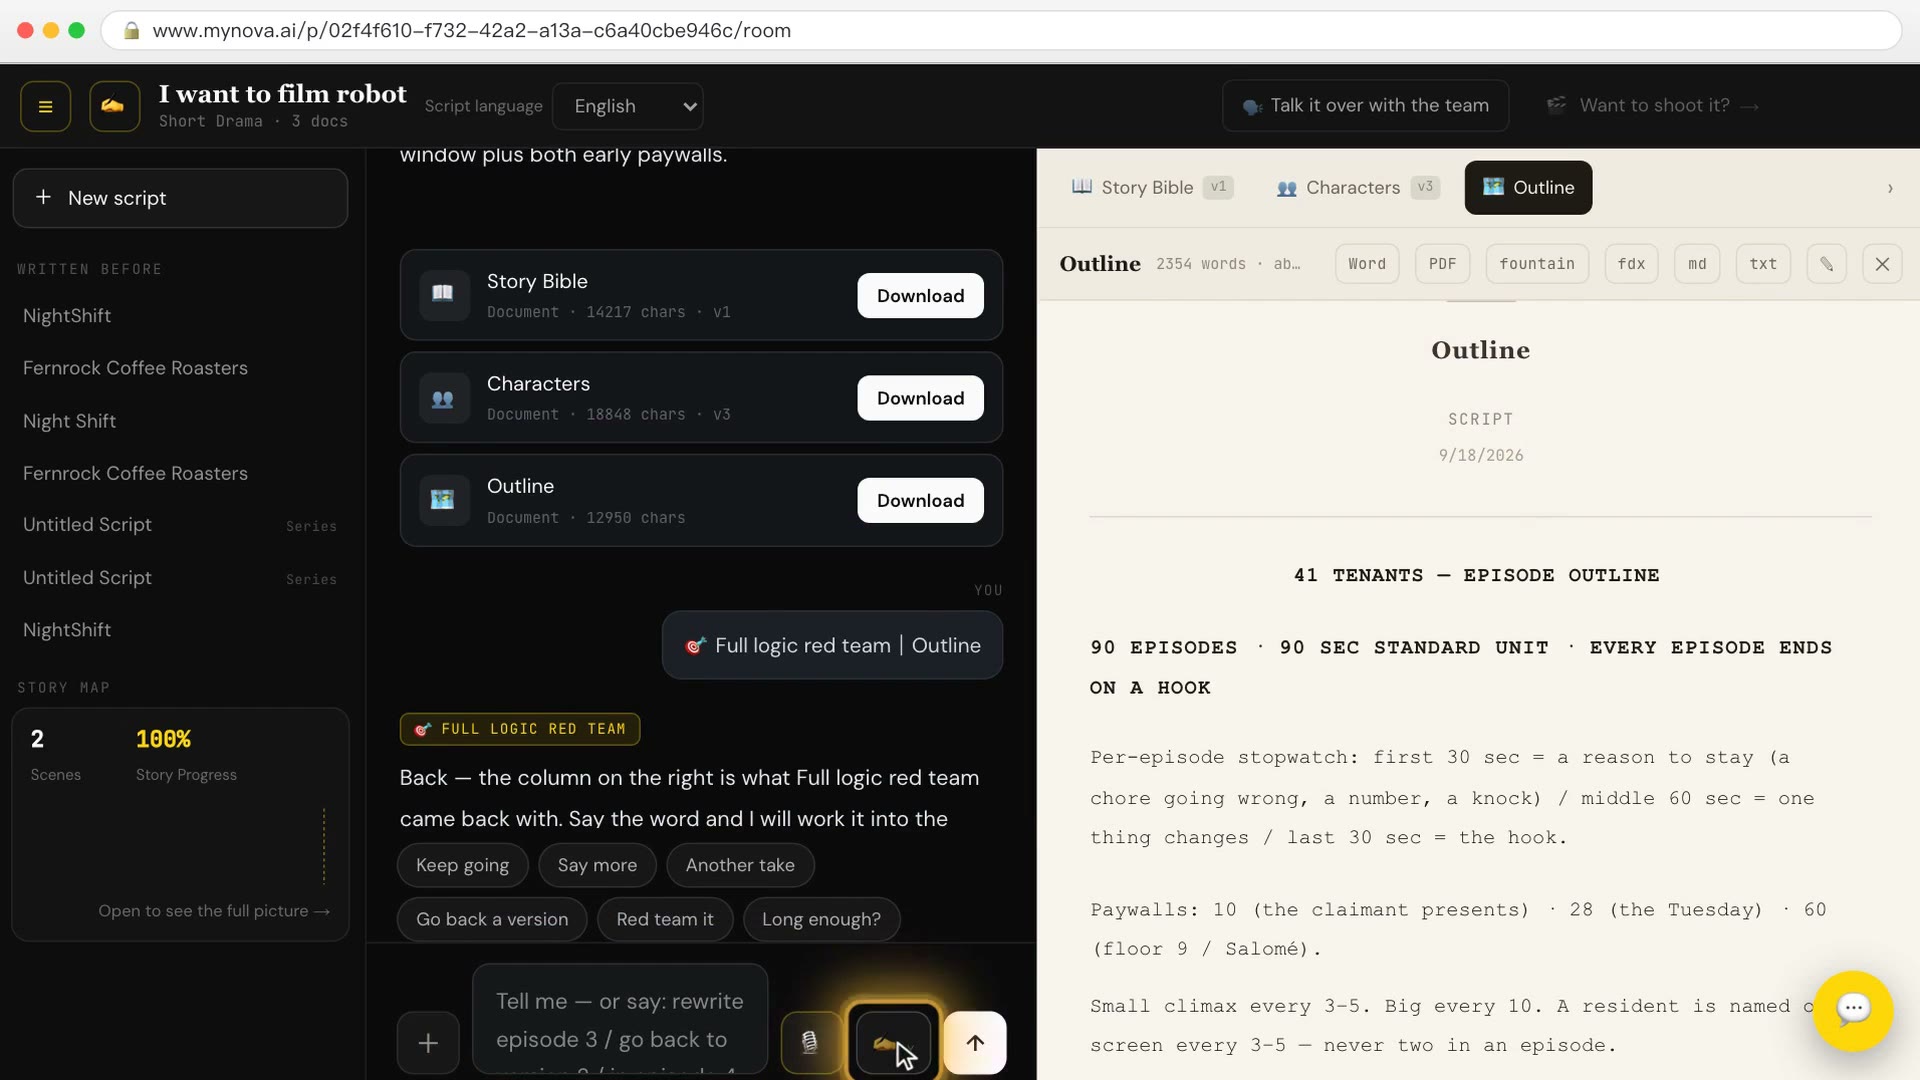The image size is (1920, 1080).
Task: Click the plus attachment button
Action: click(x=428, y=1043)
